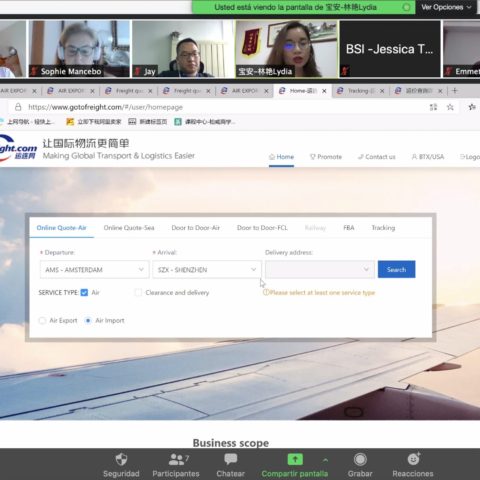This screenshot has height=480, width=480.
Task: Select Tracking tab in quote panel
Action: (383, 228)
